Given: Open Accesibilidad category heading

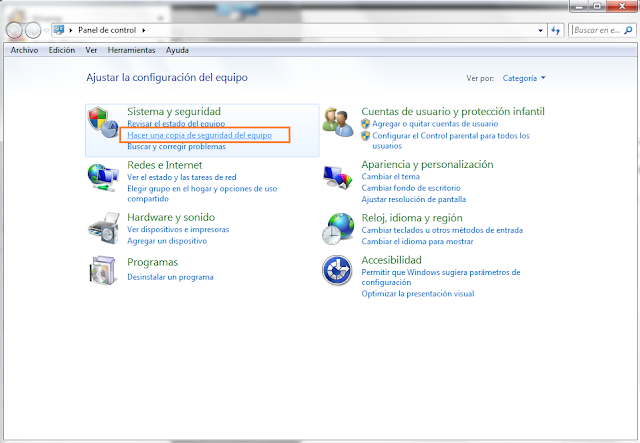Looking at the screenshot, I should (391, 260).
